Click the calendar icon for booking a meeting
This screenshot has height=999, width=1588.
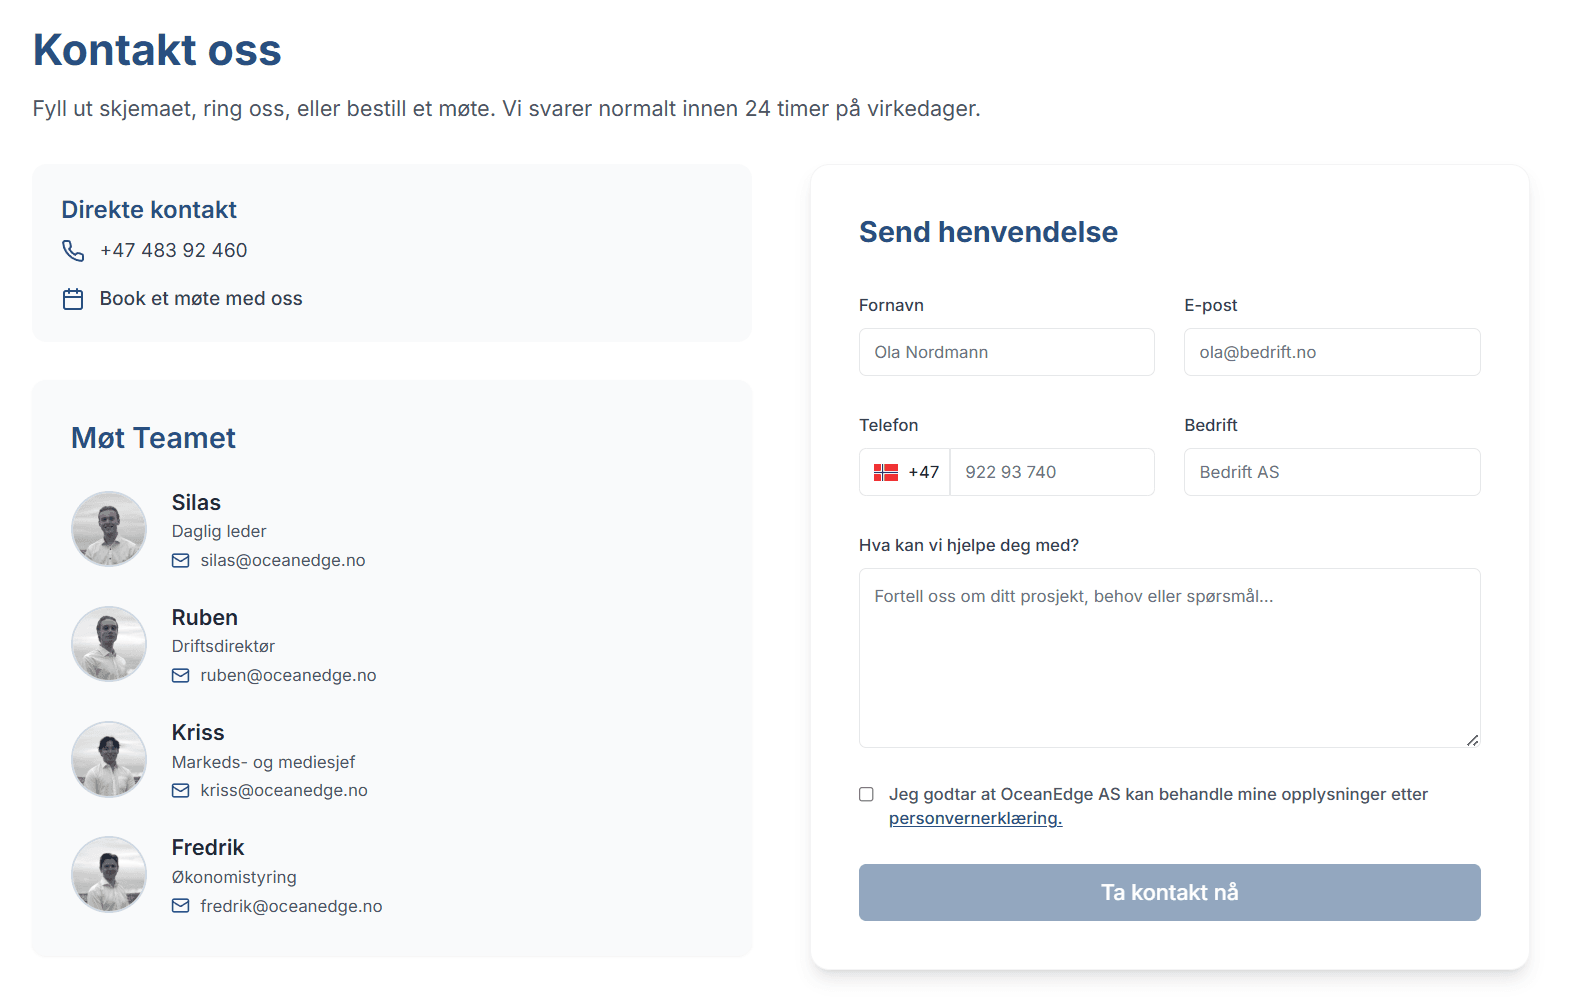(x=73, y=299)
